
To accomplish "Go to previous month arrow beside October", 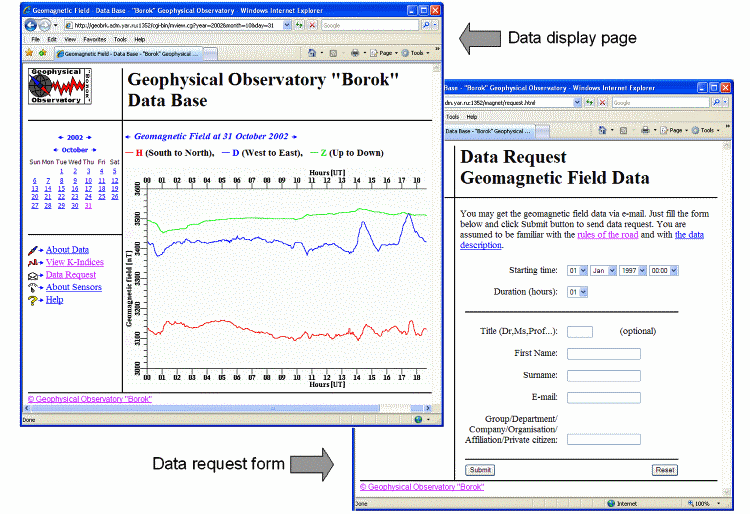I will (x=55, y=150).
